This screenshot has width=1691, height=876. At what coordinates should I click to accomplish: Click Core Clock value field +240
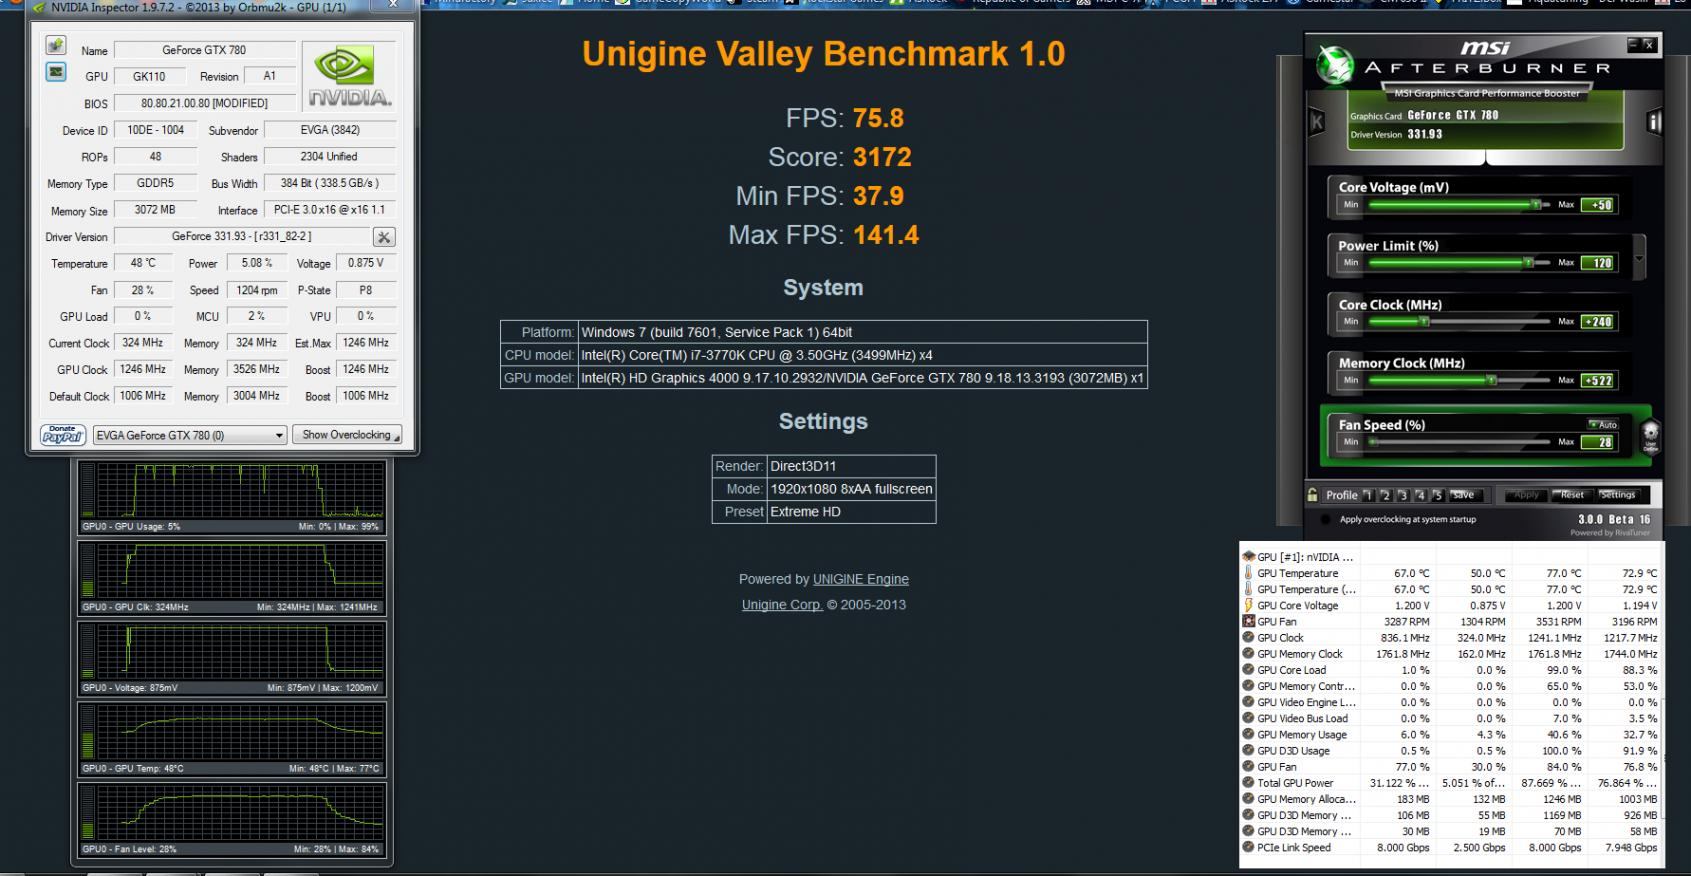[1598, 322]
